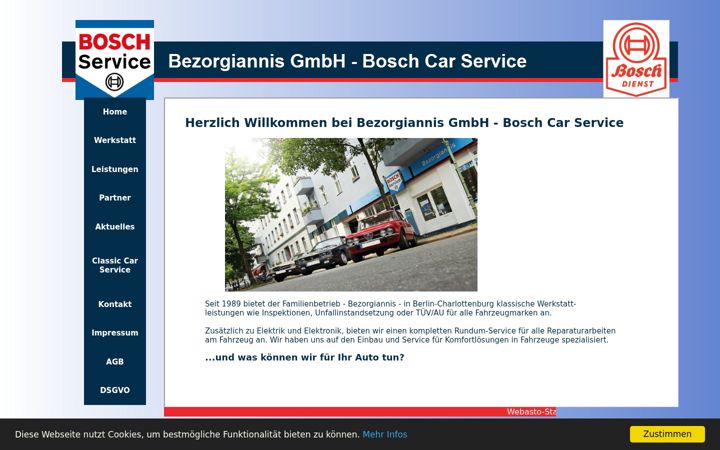Click Zustimmen to accept cookies
The image size is (720, 450).
click(667, 434)
